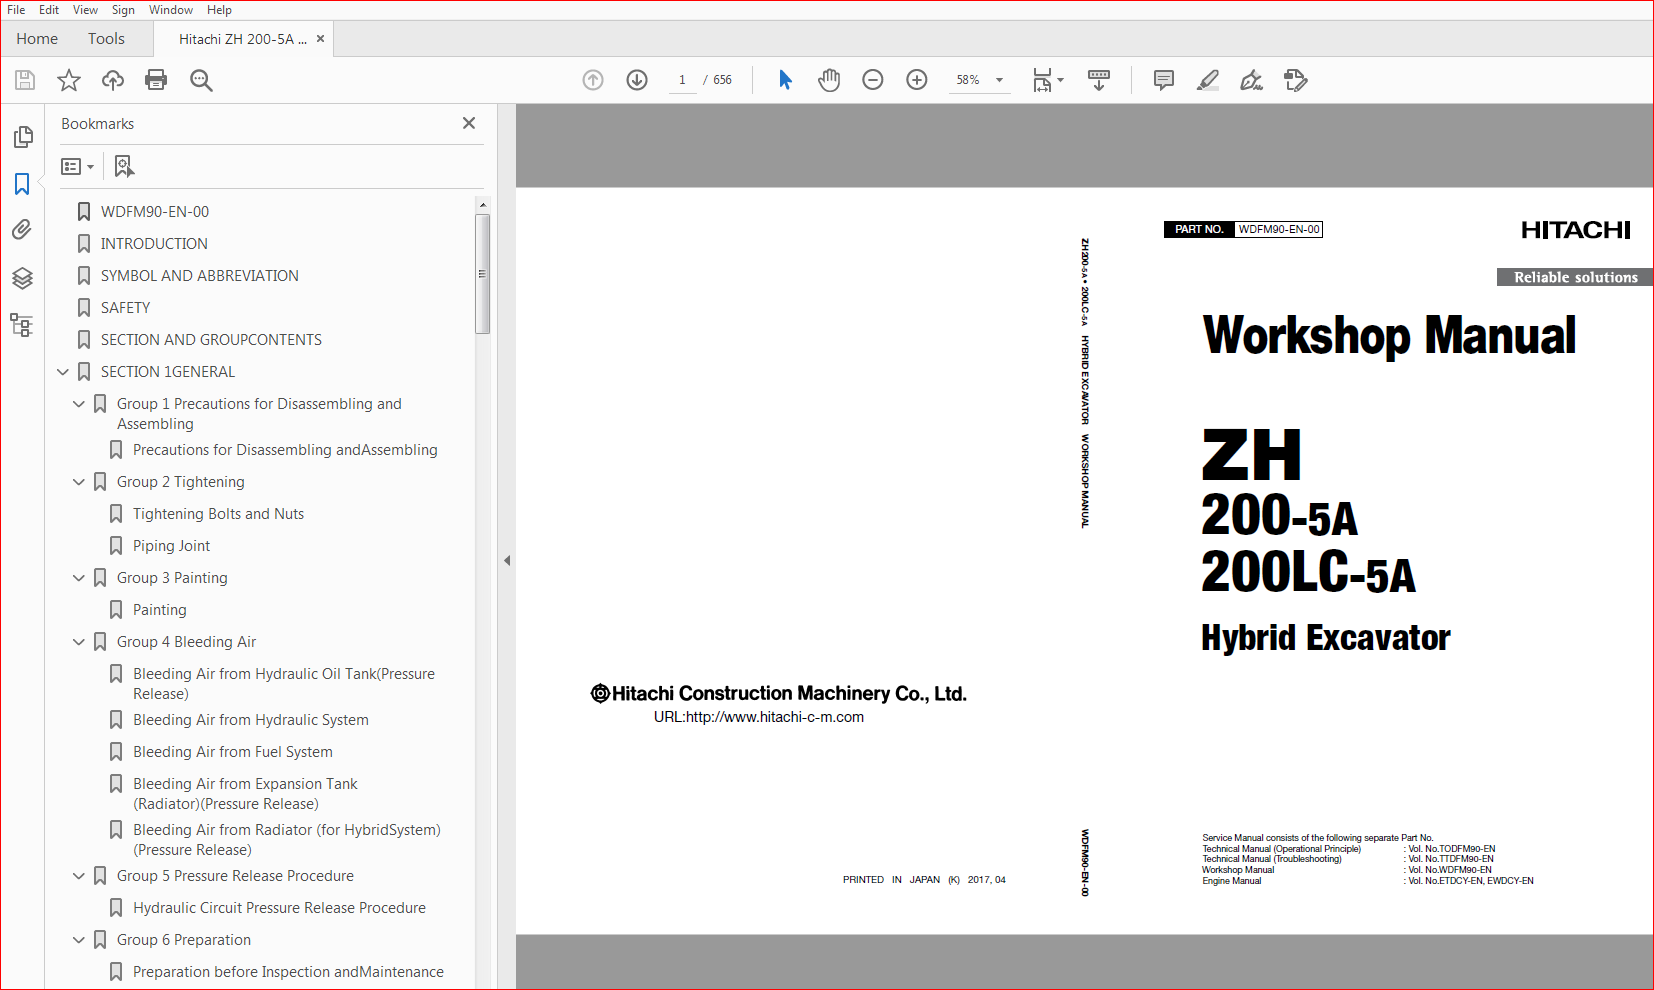
Task: Open the View menu
Action: point(85,10)
